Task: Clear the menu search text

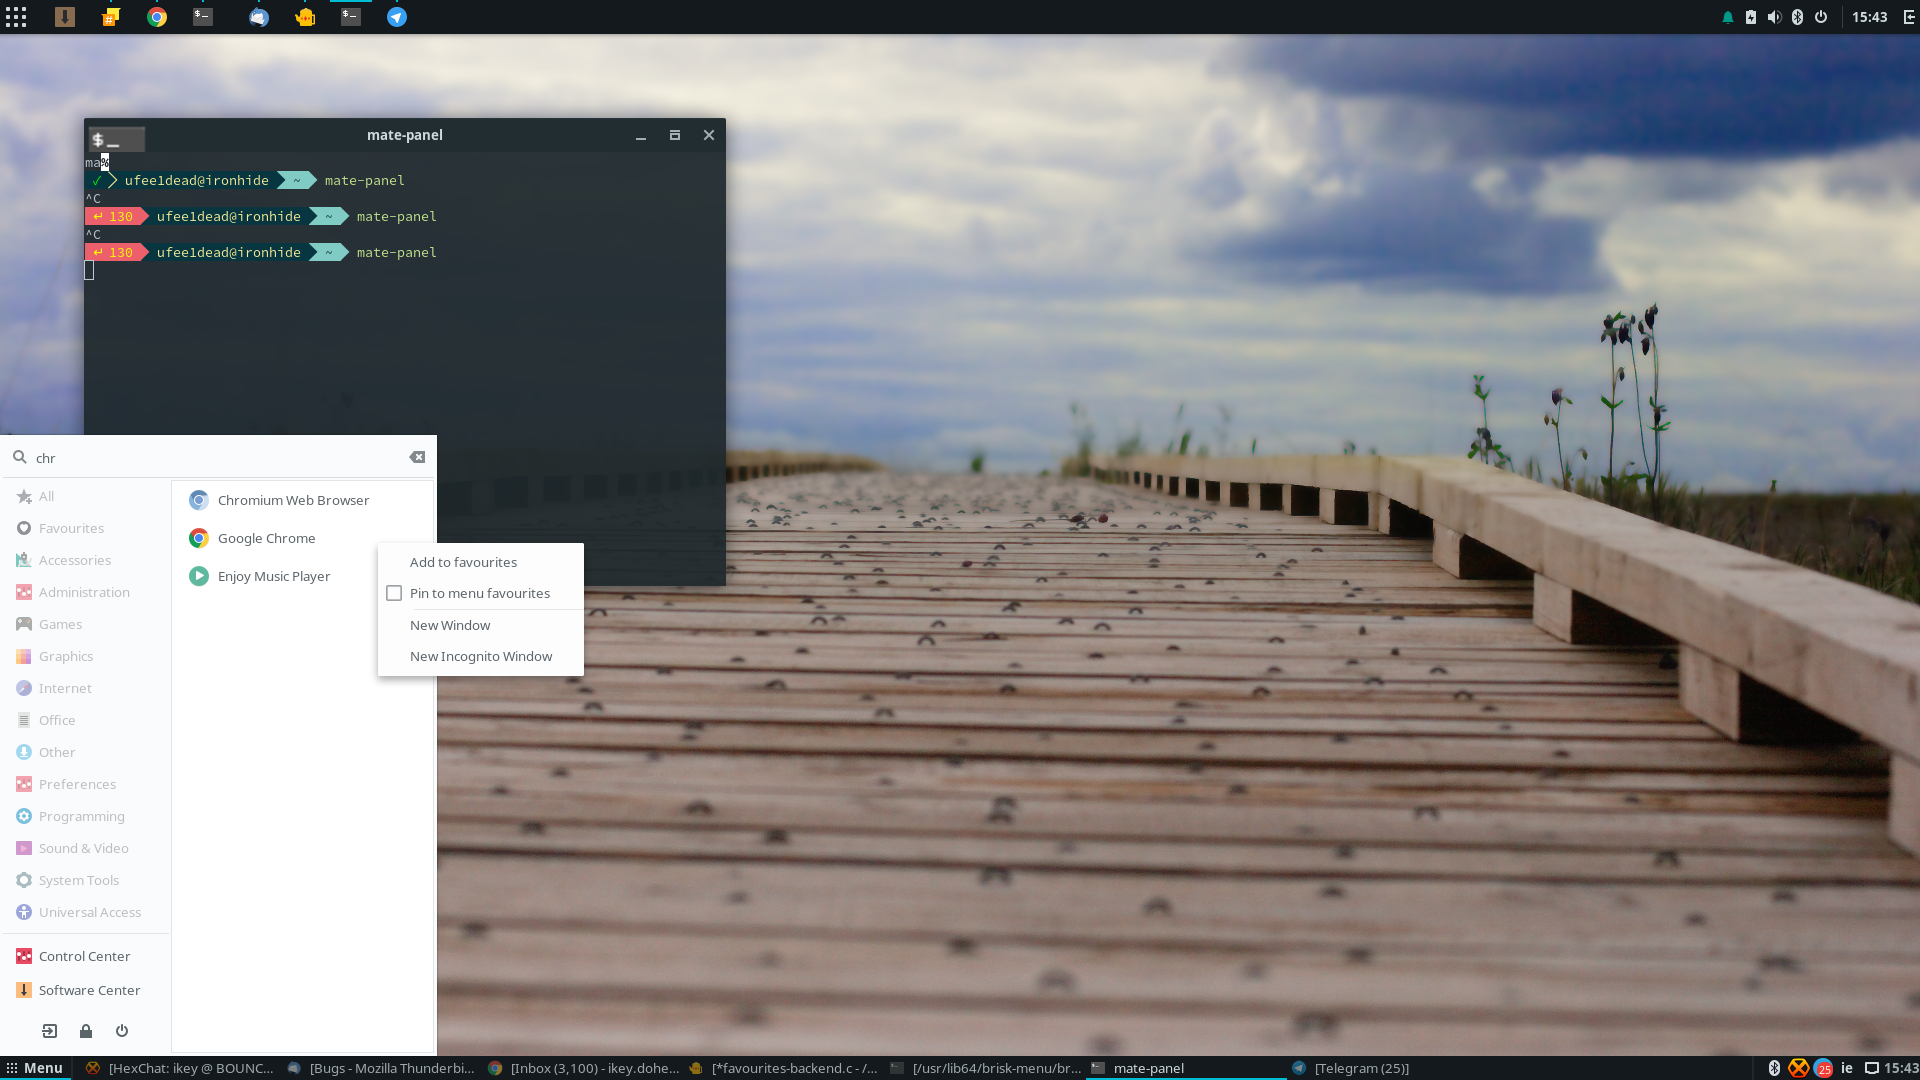Action: click(x=417, y=457)
